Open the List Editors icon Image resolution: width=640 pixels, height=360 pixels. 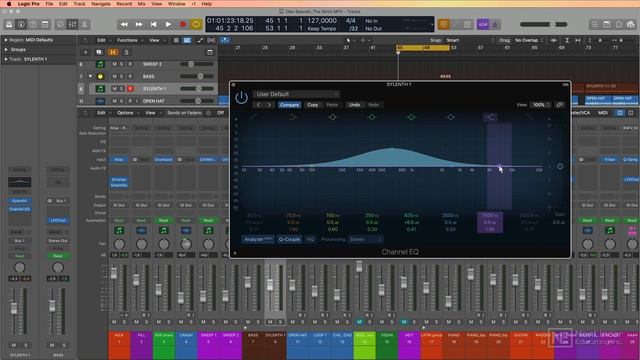(595, 24)
